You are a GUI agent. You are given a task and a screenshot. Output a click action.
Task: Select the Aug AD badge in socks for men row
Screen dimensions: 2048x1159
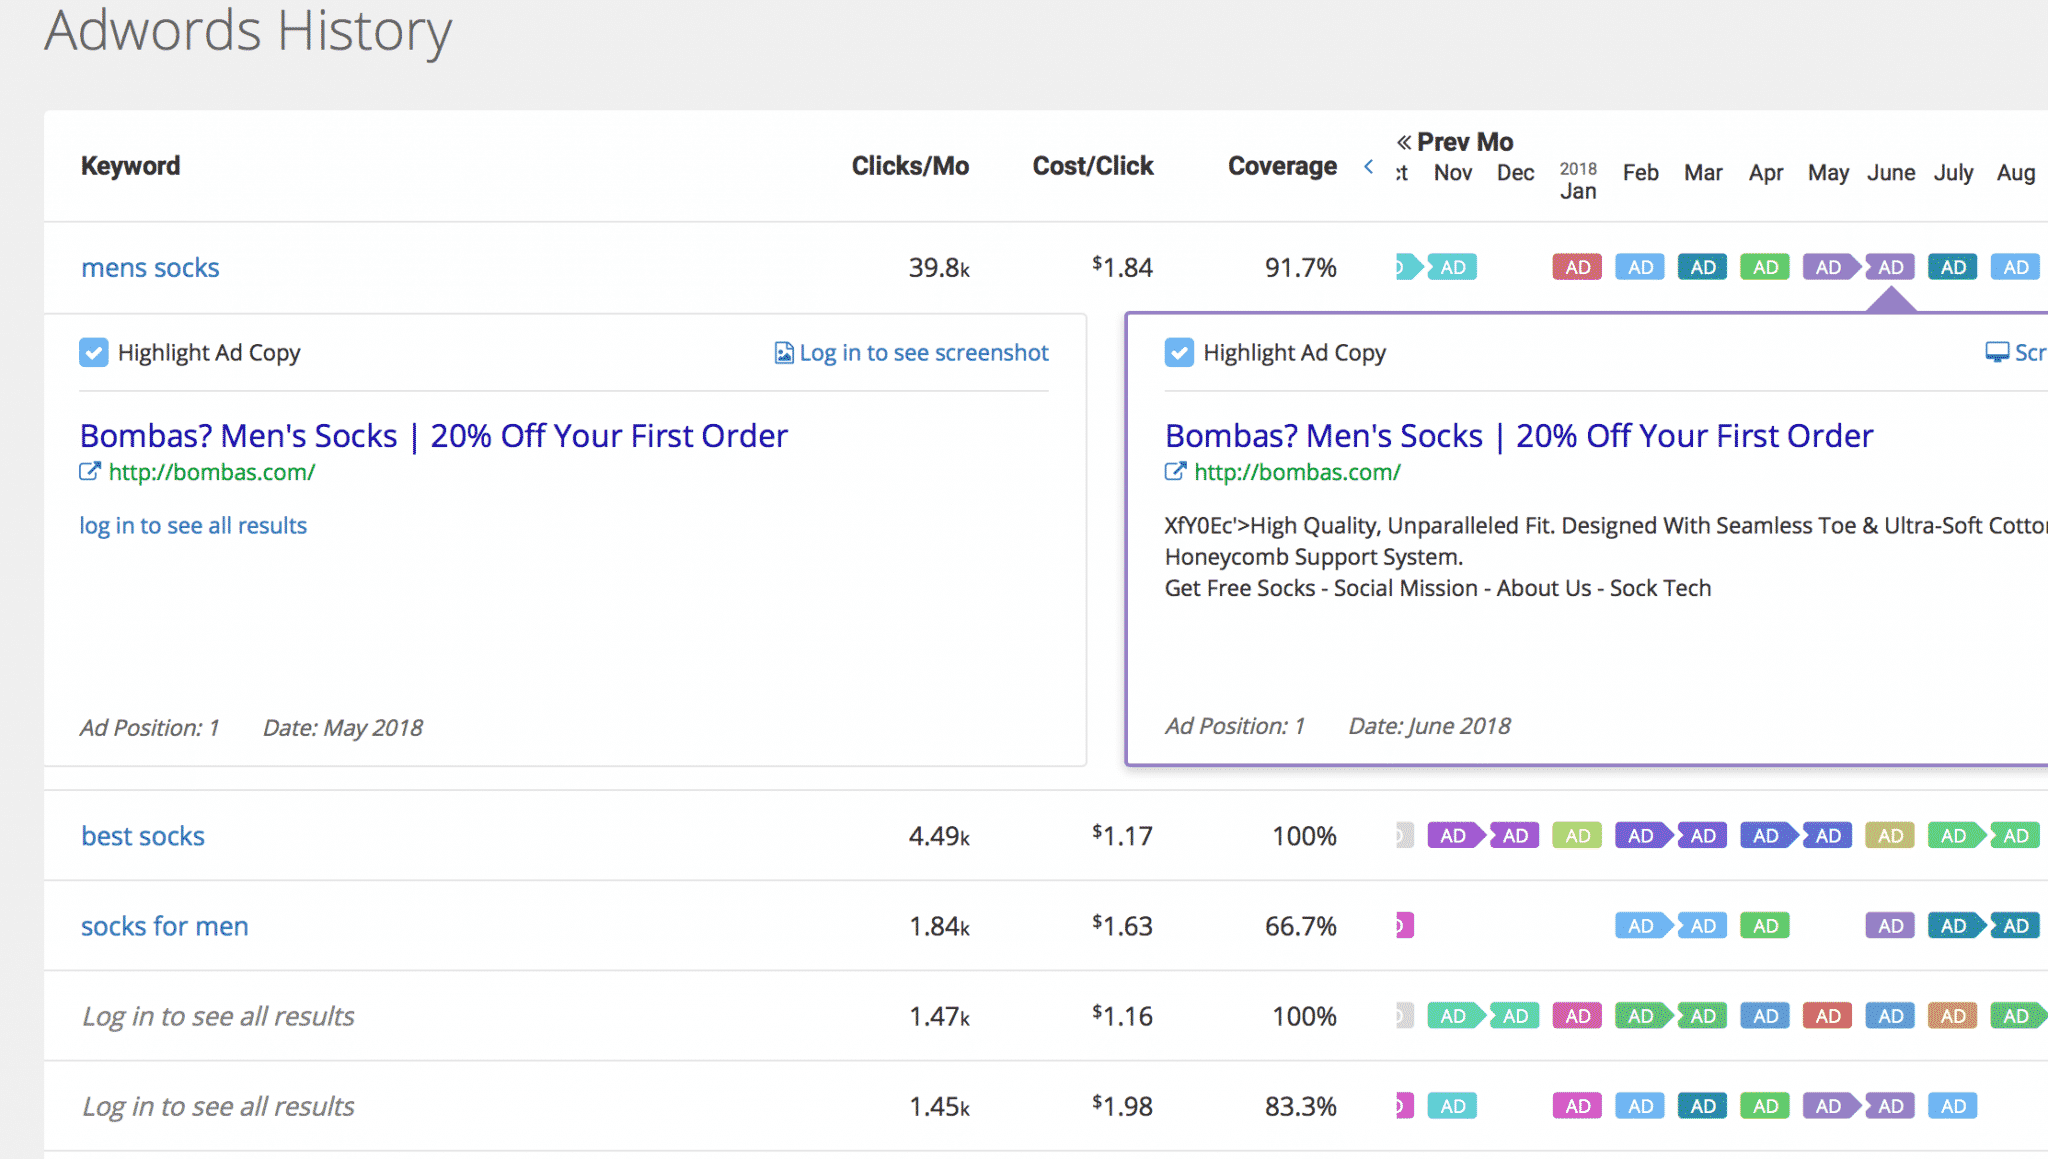(x=2016, y=926)
